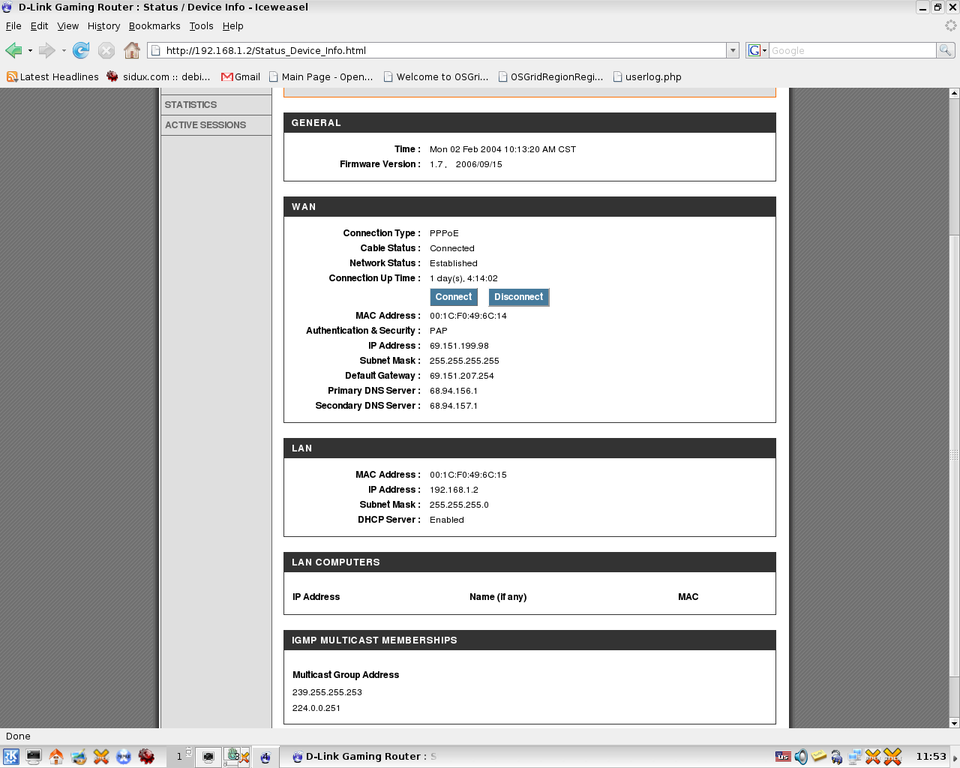Reload the current router page
The image size is (960, 768).
81,51
